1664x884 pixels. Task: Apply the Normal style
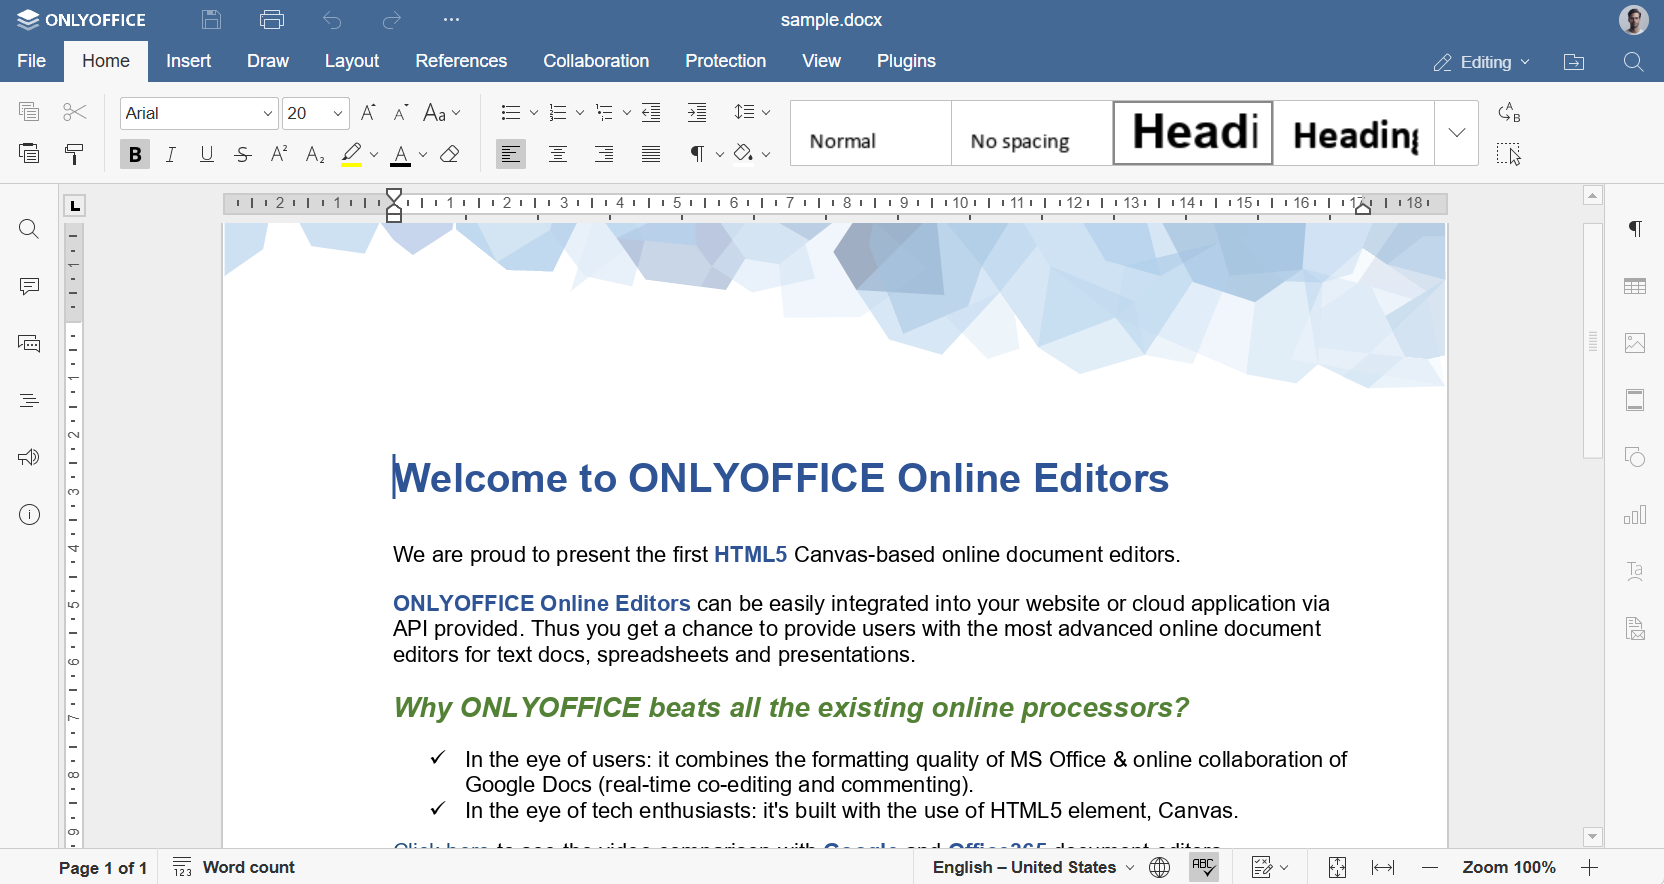pos(871,133)
